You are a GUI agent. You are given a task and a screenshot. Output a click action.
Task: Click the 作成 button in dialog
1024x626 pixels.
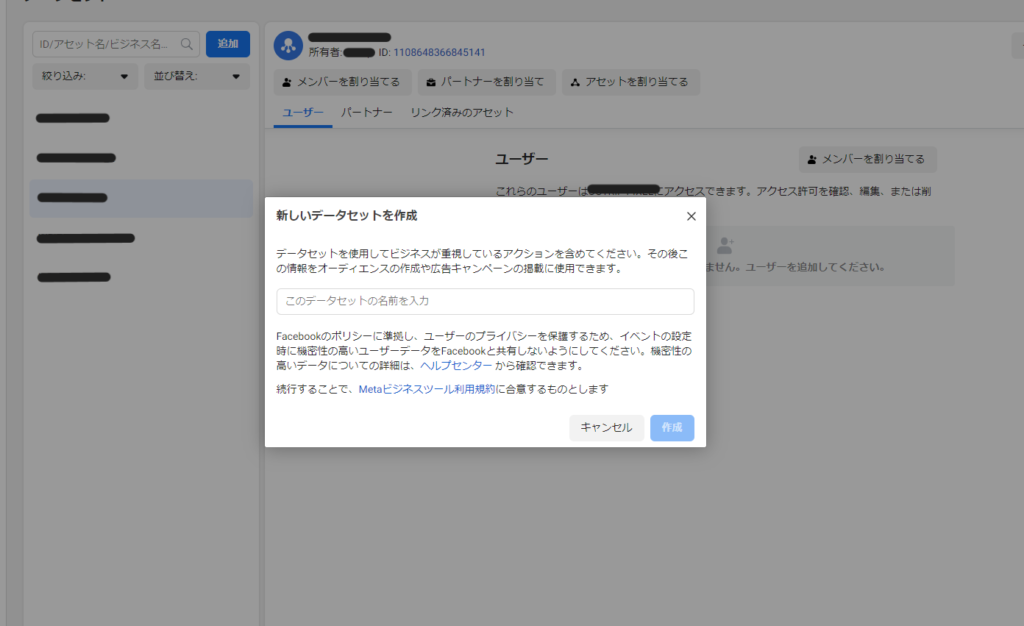pos(671,428)
